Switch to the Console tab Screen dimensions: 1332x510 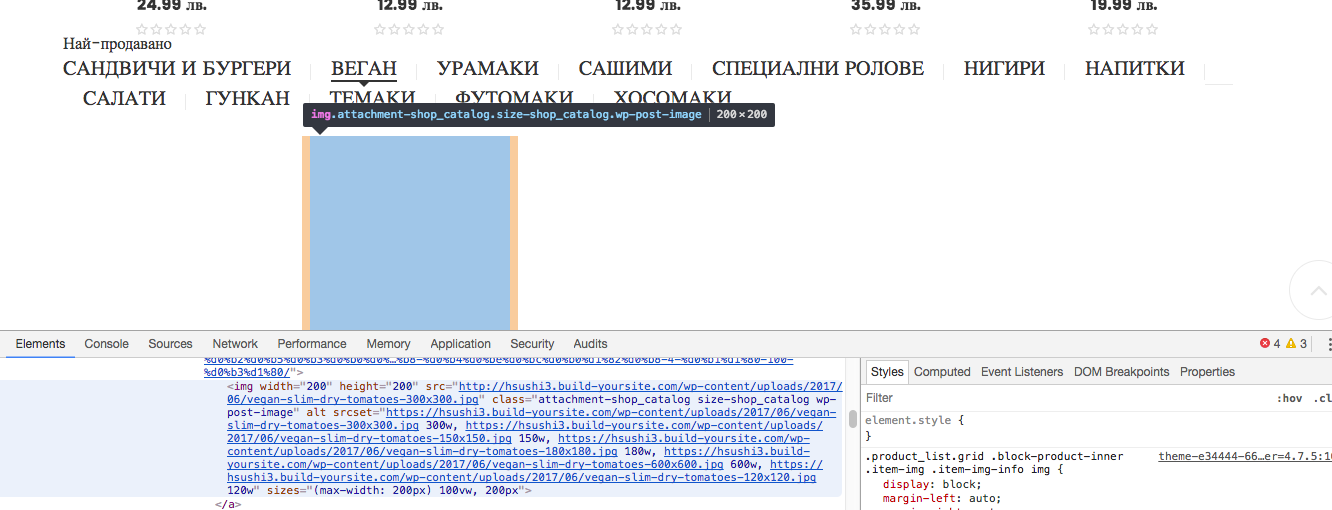[x=106, y=344]
